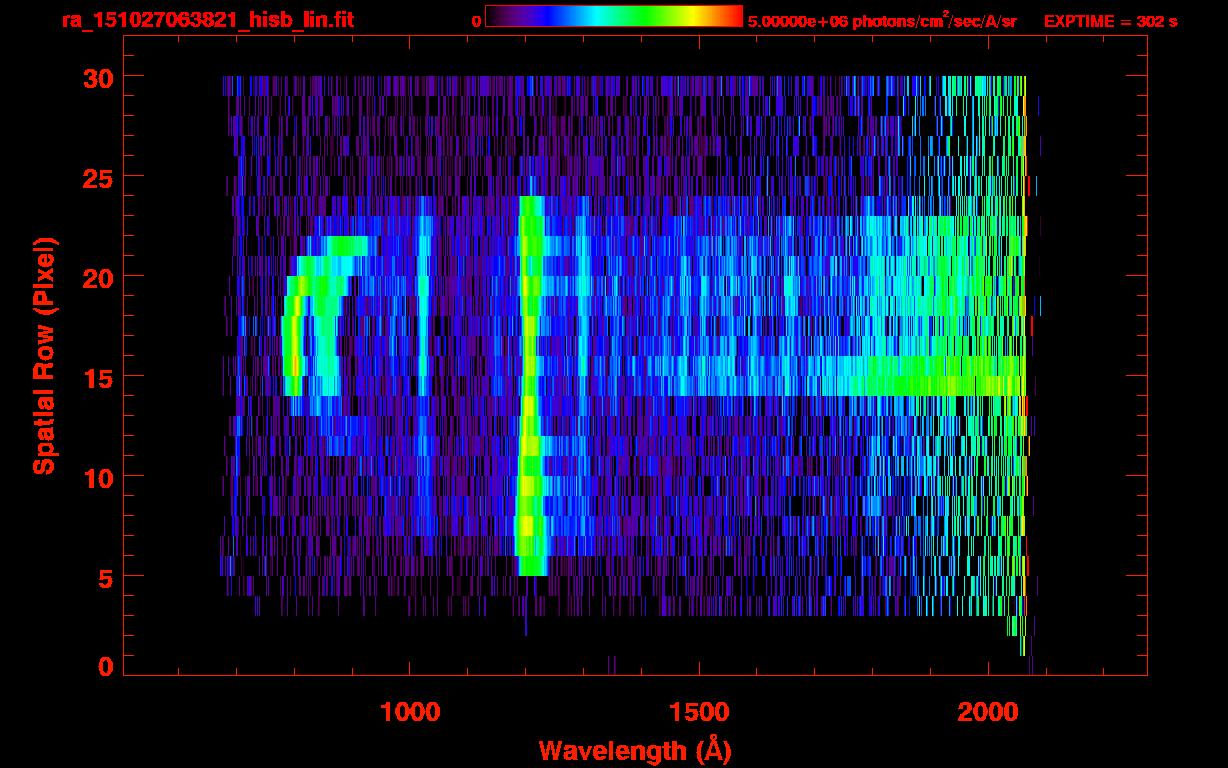Image resolution: width=1228 pixels, height=768 pixels.
Task: Click the Spatial Row (Pixel) axis label
Action: (x=44, y=355)
